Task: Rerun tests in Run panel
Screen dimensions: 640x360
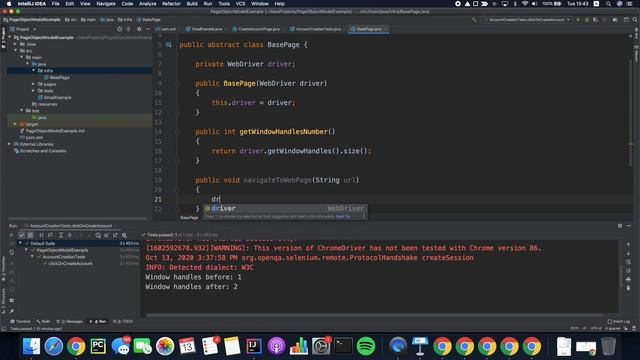Action: tap(11, 235)
